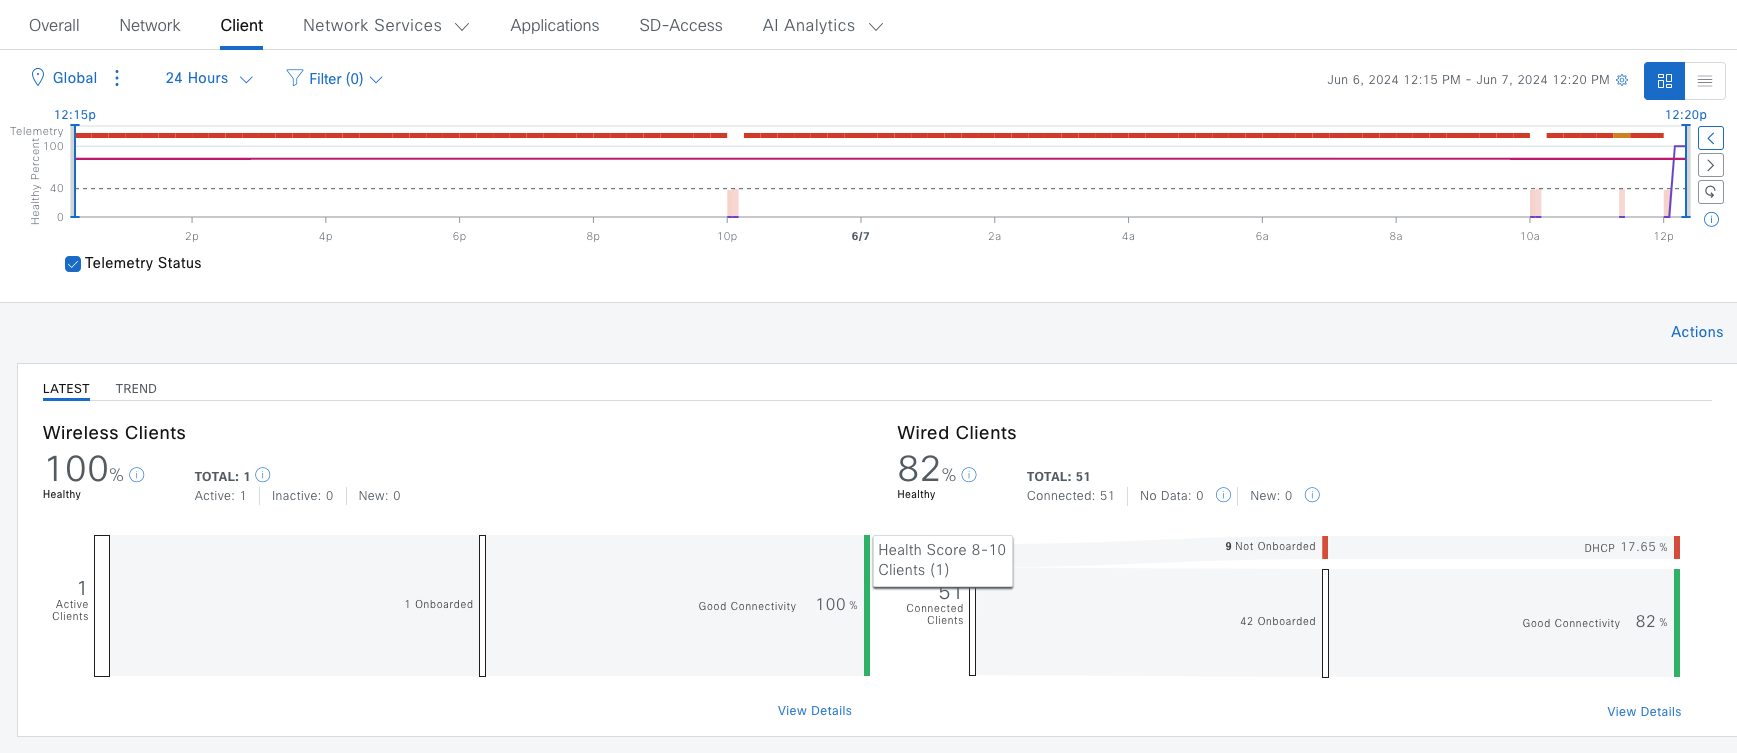Click the timeline next arrow icon
Viewport: 1737px width, 753px height.
(x=1711, y=165)
